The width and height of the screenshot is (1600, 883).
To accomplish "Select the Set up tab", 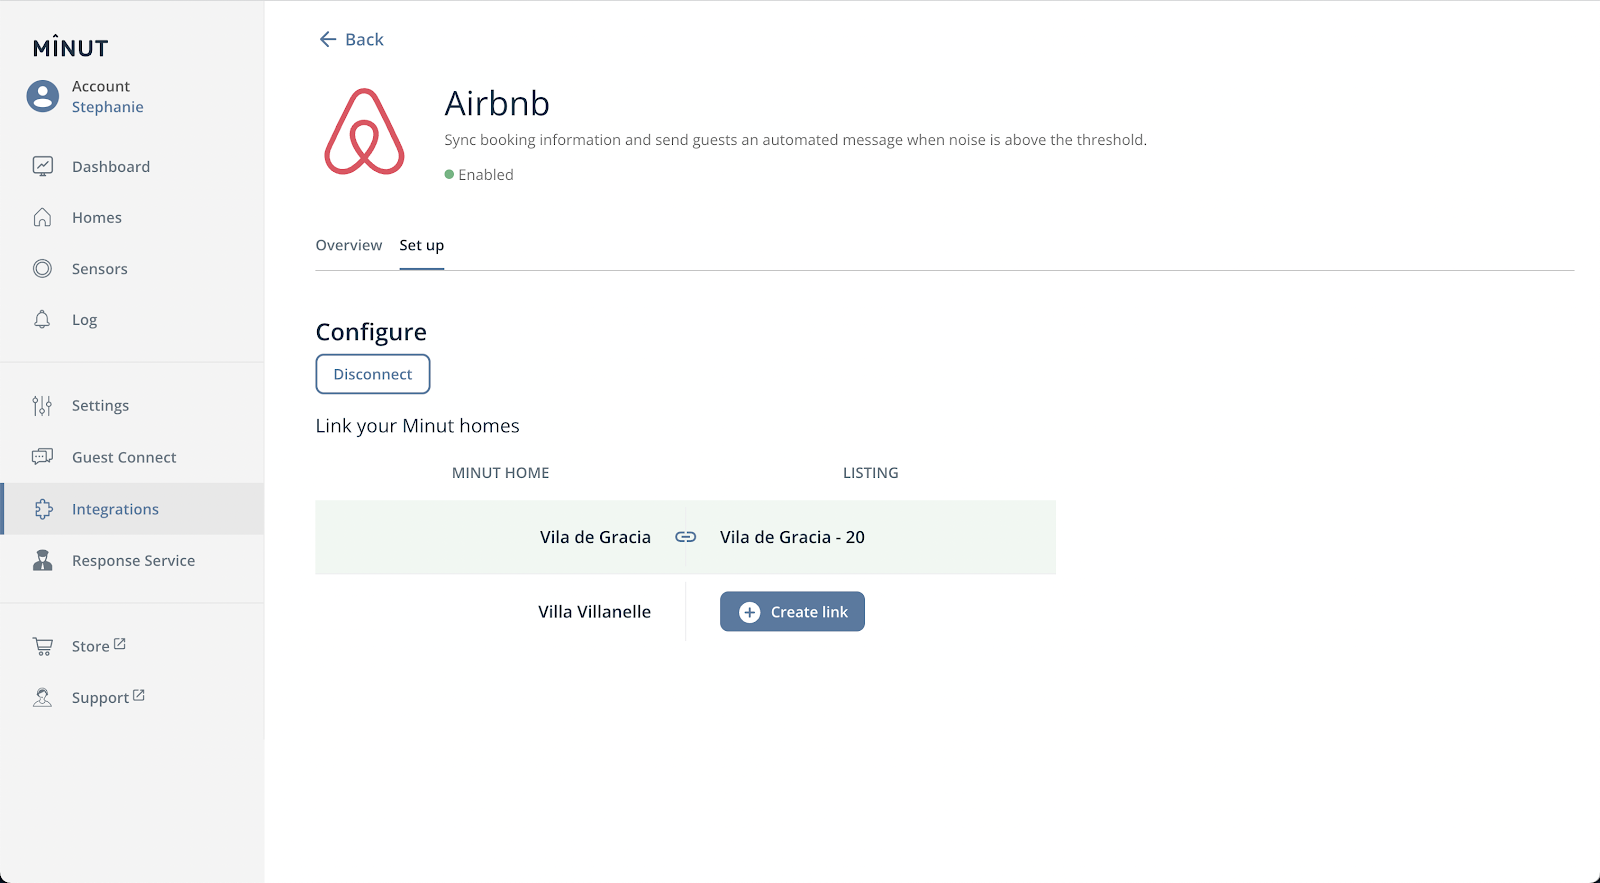I will pyautogui.click(x=421, y=245).
